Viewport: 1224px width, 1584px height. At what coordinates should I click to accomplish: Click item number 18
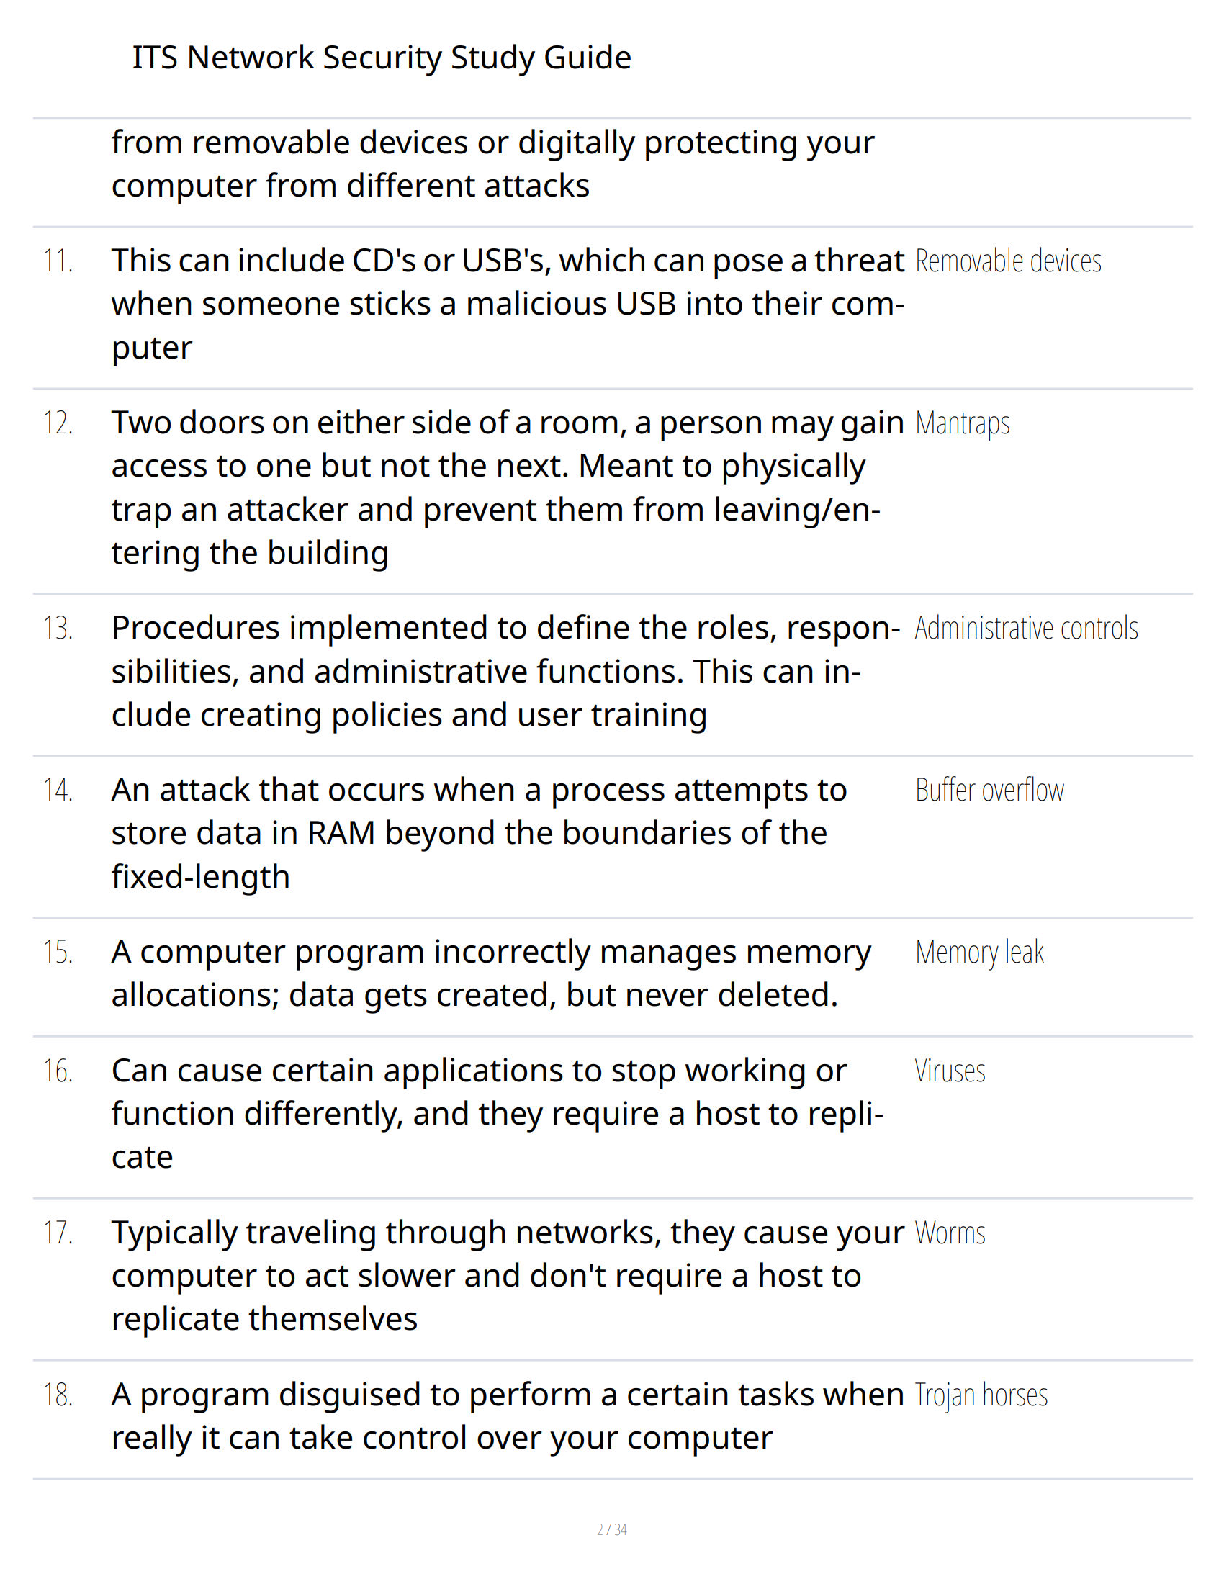tap(58, 1395)
